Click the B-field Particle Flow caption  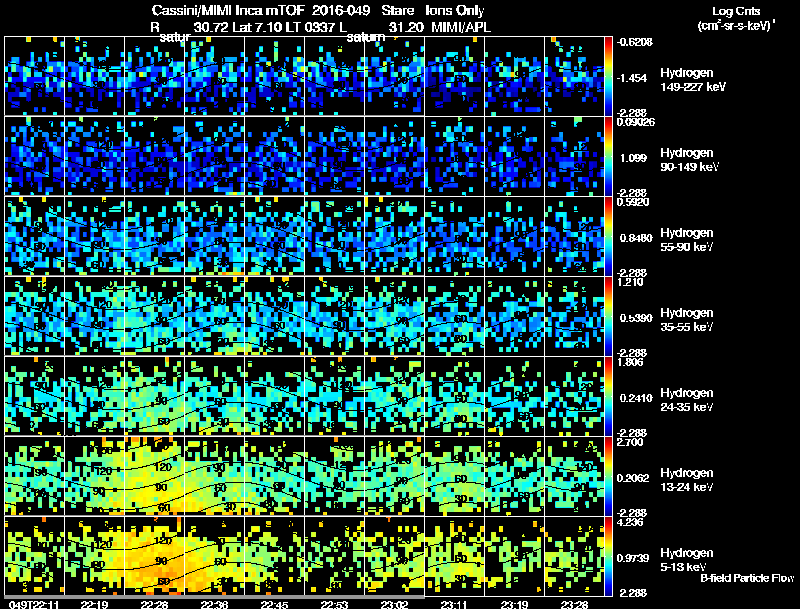pos(747,578)
